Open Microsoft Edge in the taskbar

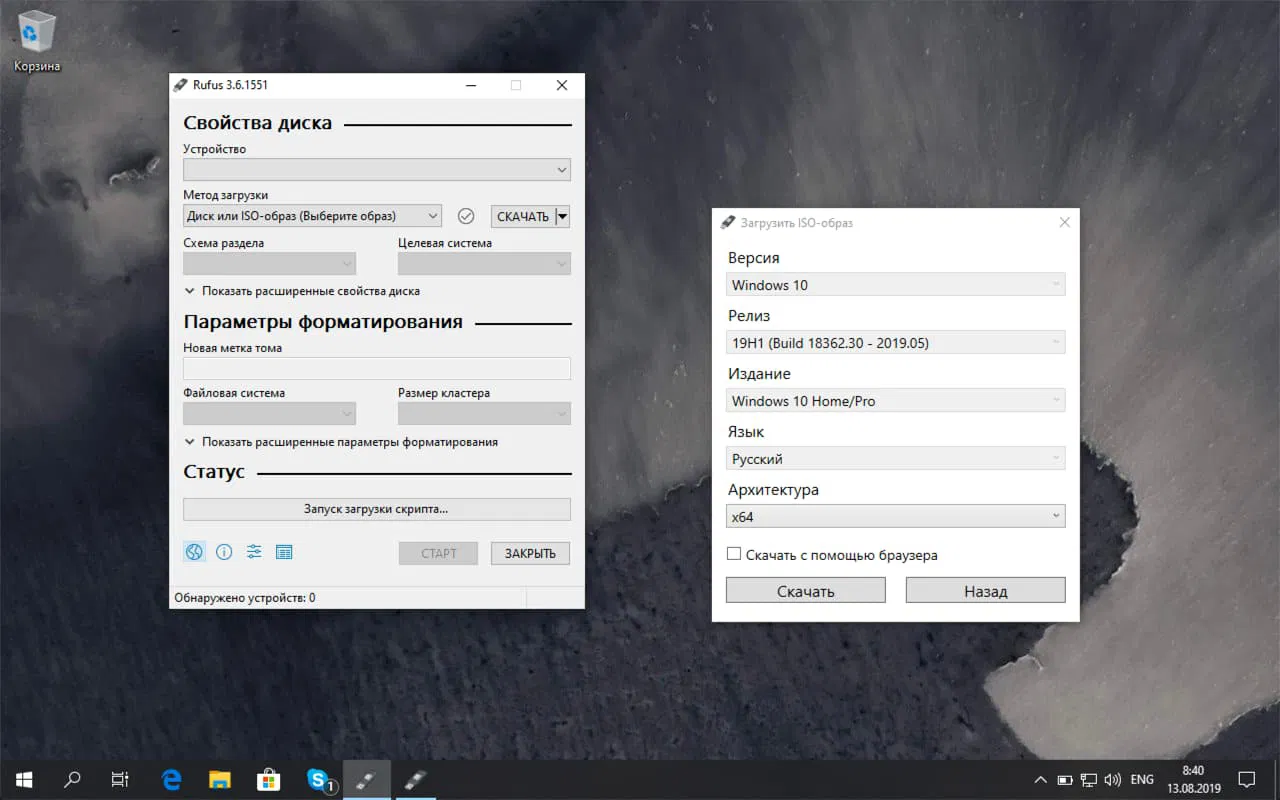tap(170, 779)
